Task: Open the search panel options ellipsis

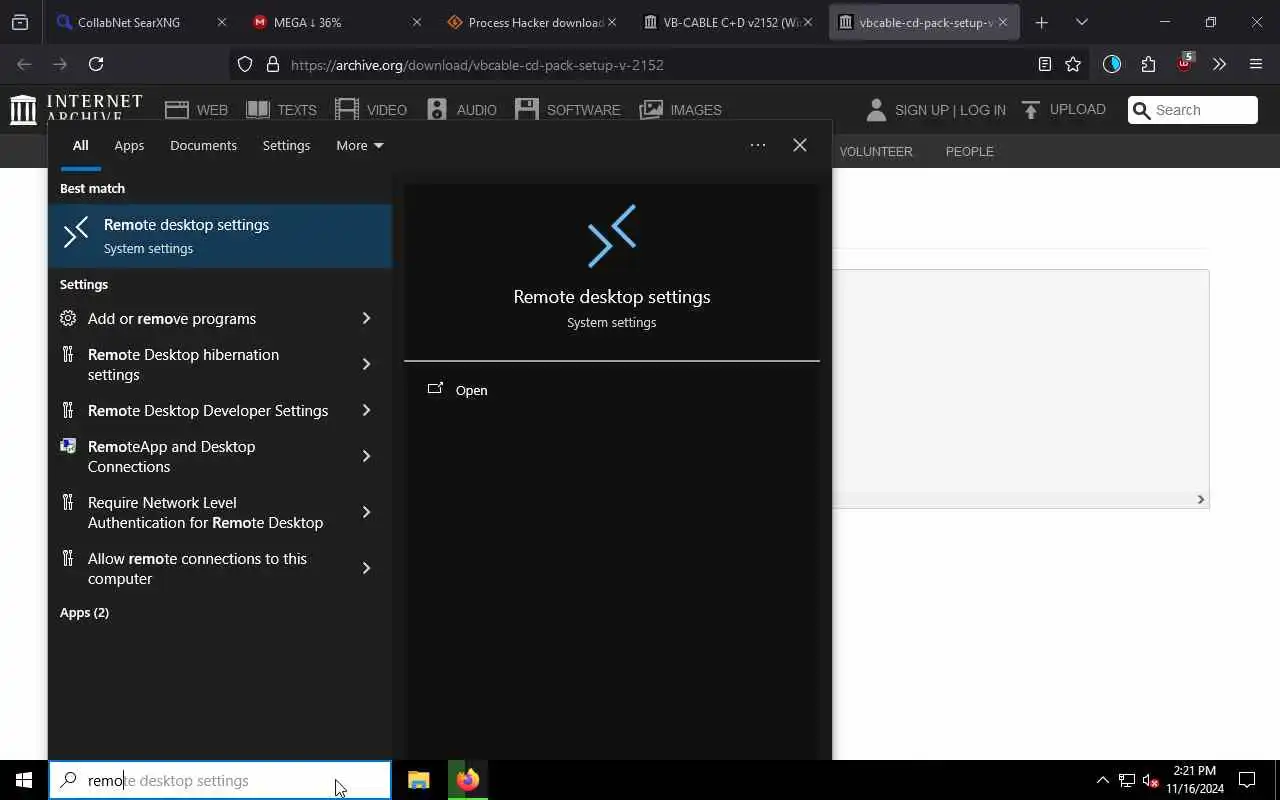Action: click(758, 146)
